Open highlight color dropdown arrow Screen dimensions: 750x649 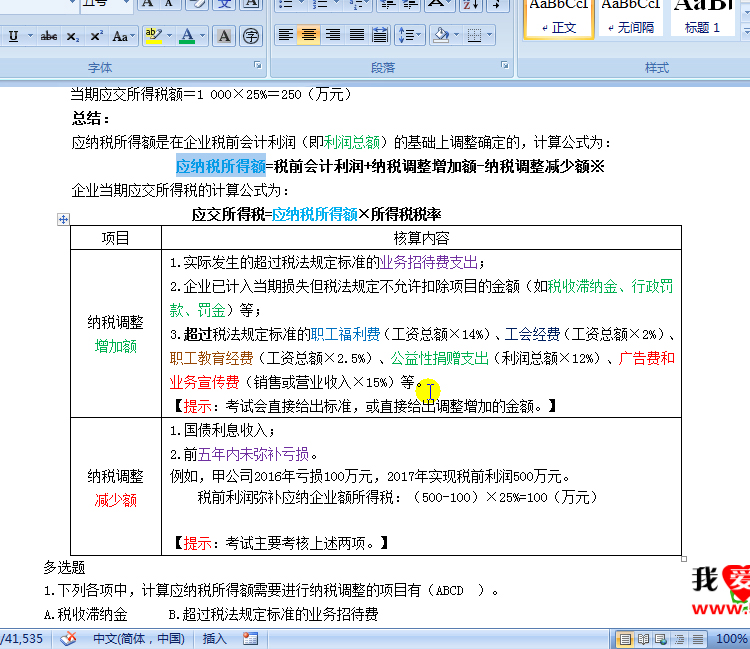169,36
